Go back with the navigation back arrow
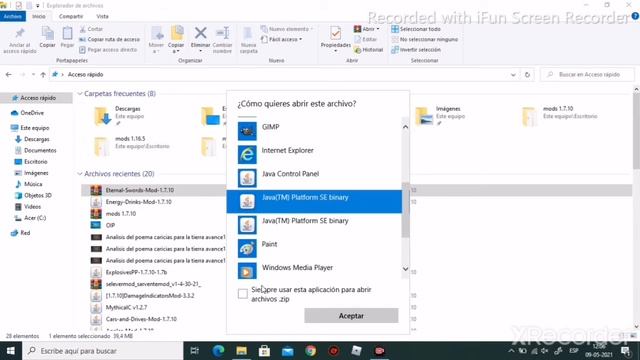Screen dimensions: 640x360 point(9,74)
